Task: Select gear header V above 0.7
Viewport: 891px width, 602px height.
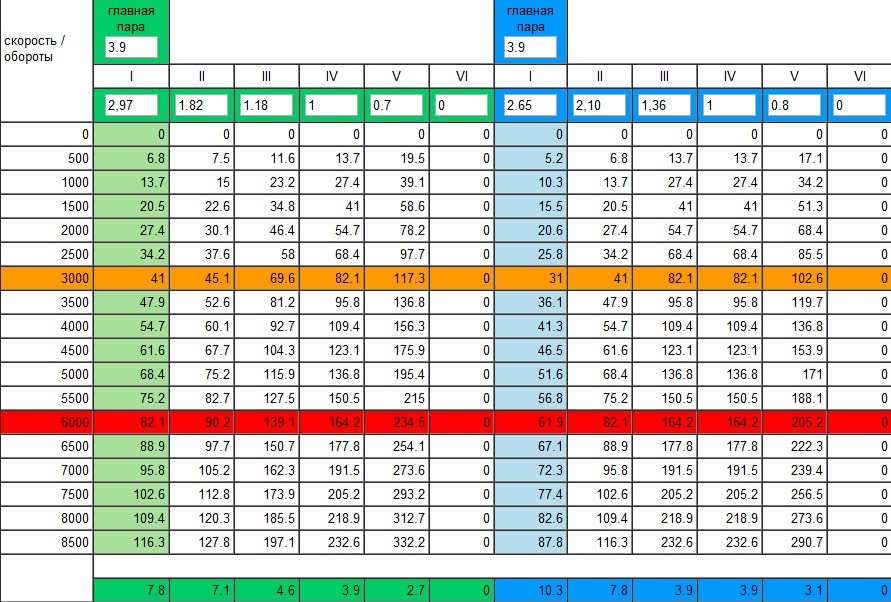Action: tap(397, 76)
